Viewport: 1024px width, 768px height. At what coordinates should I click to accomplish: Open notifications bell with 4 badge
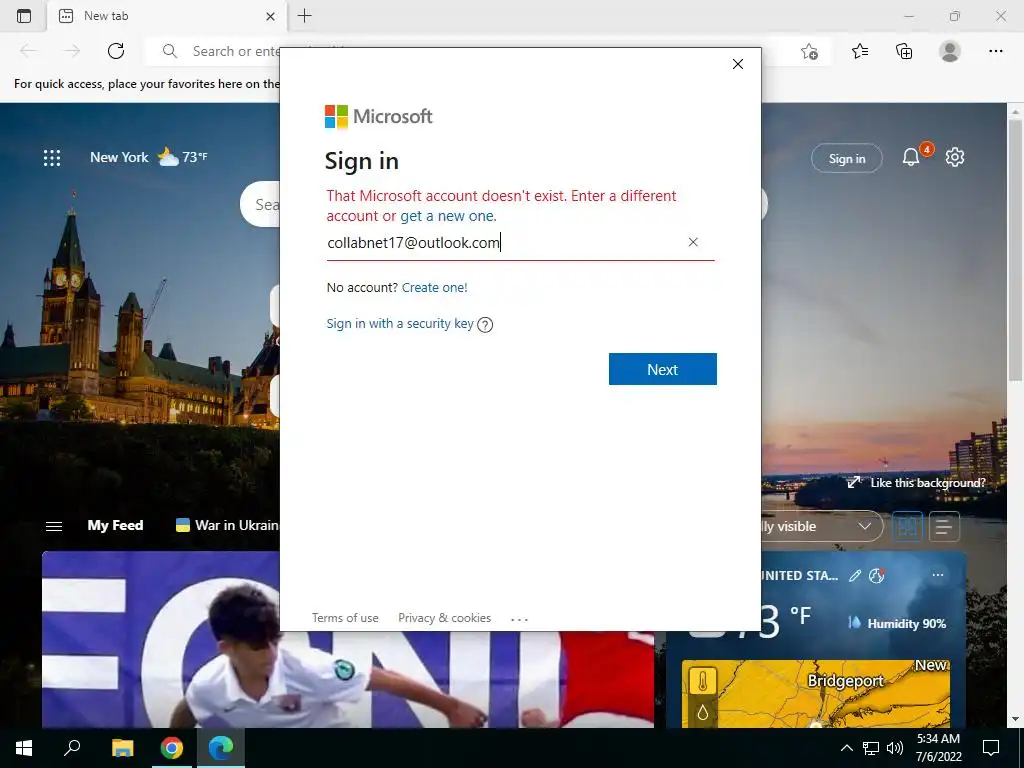click(x=911, y=157)
